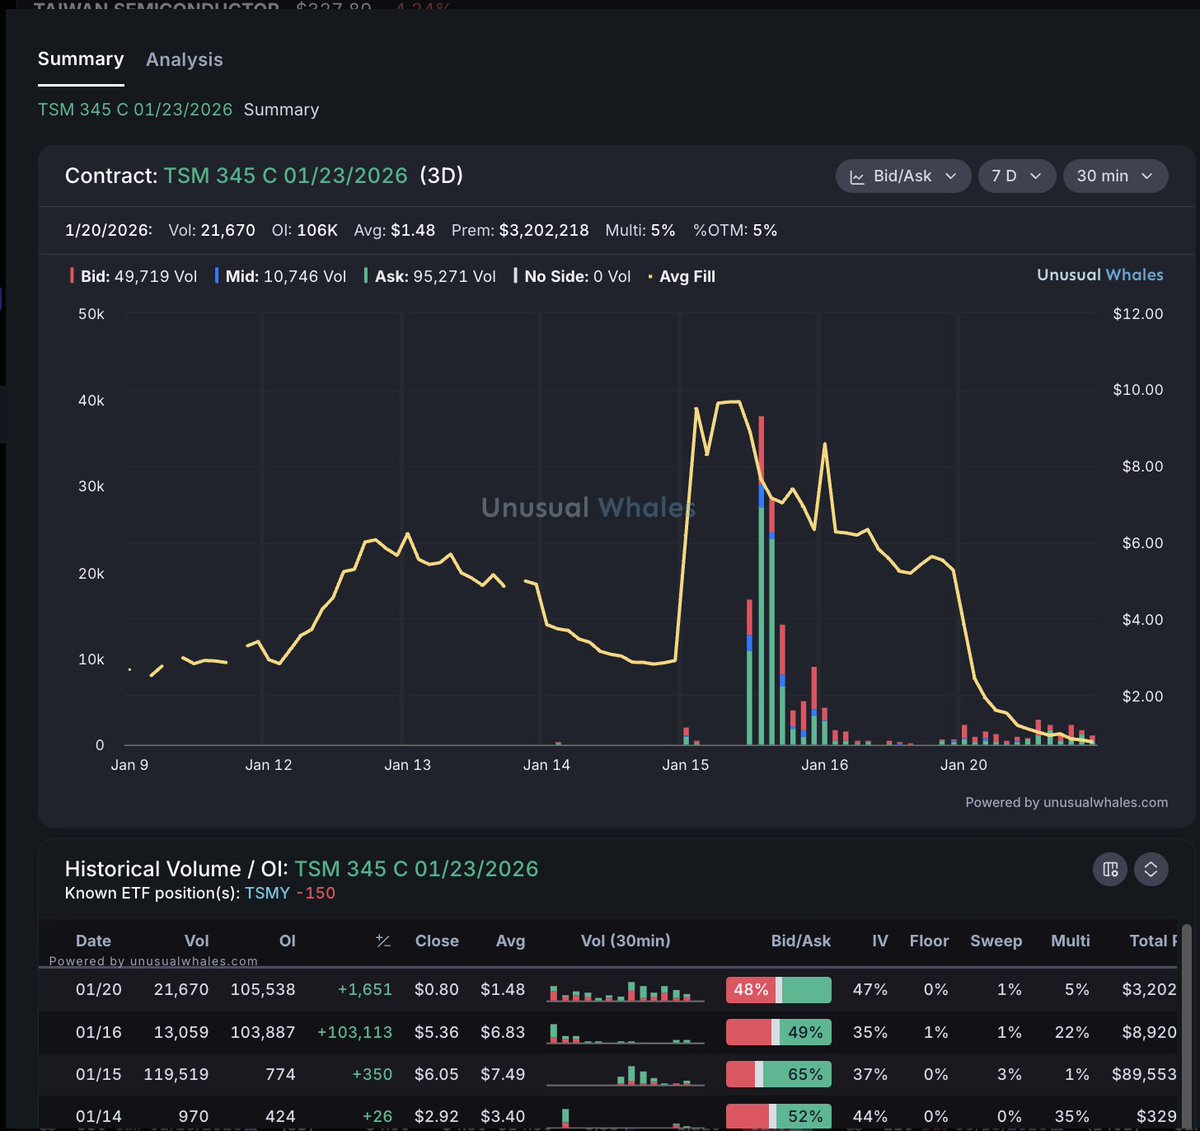
Task: Open the 30 min interval dropdown
Action: [x=1115, y=176]
